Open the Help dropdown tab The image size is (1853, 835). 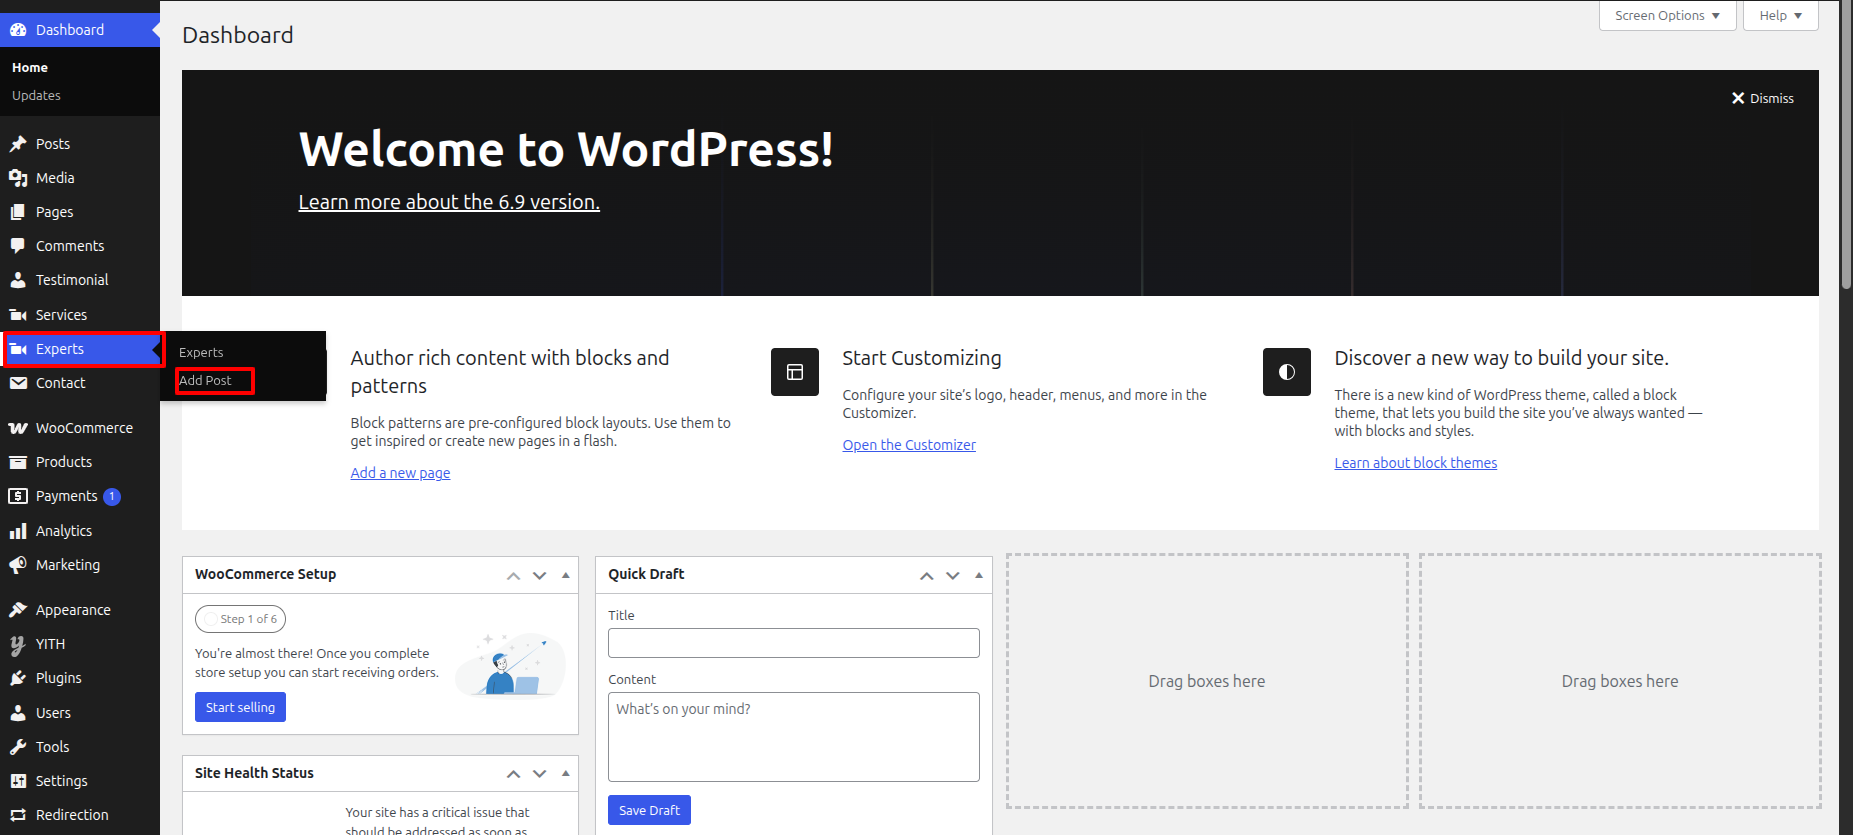tap(1780, 16)
